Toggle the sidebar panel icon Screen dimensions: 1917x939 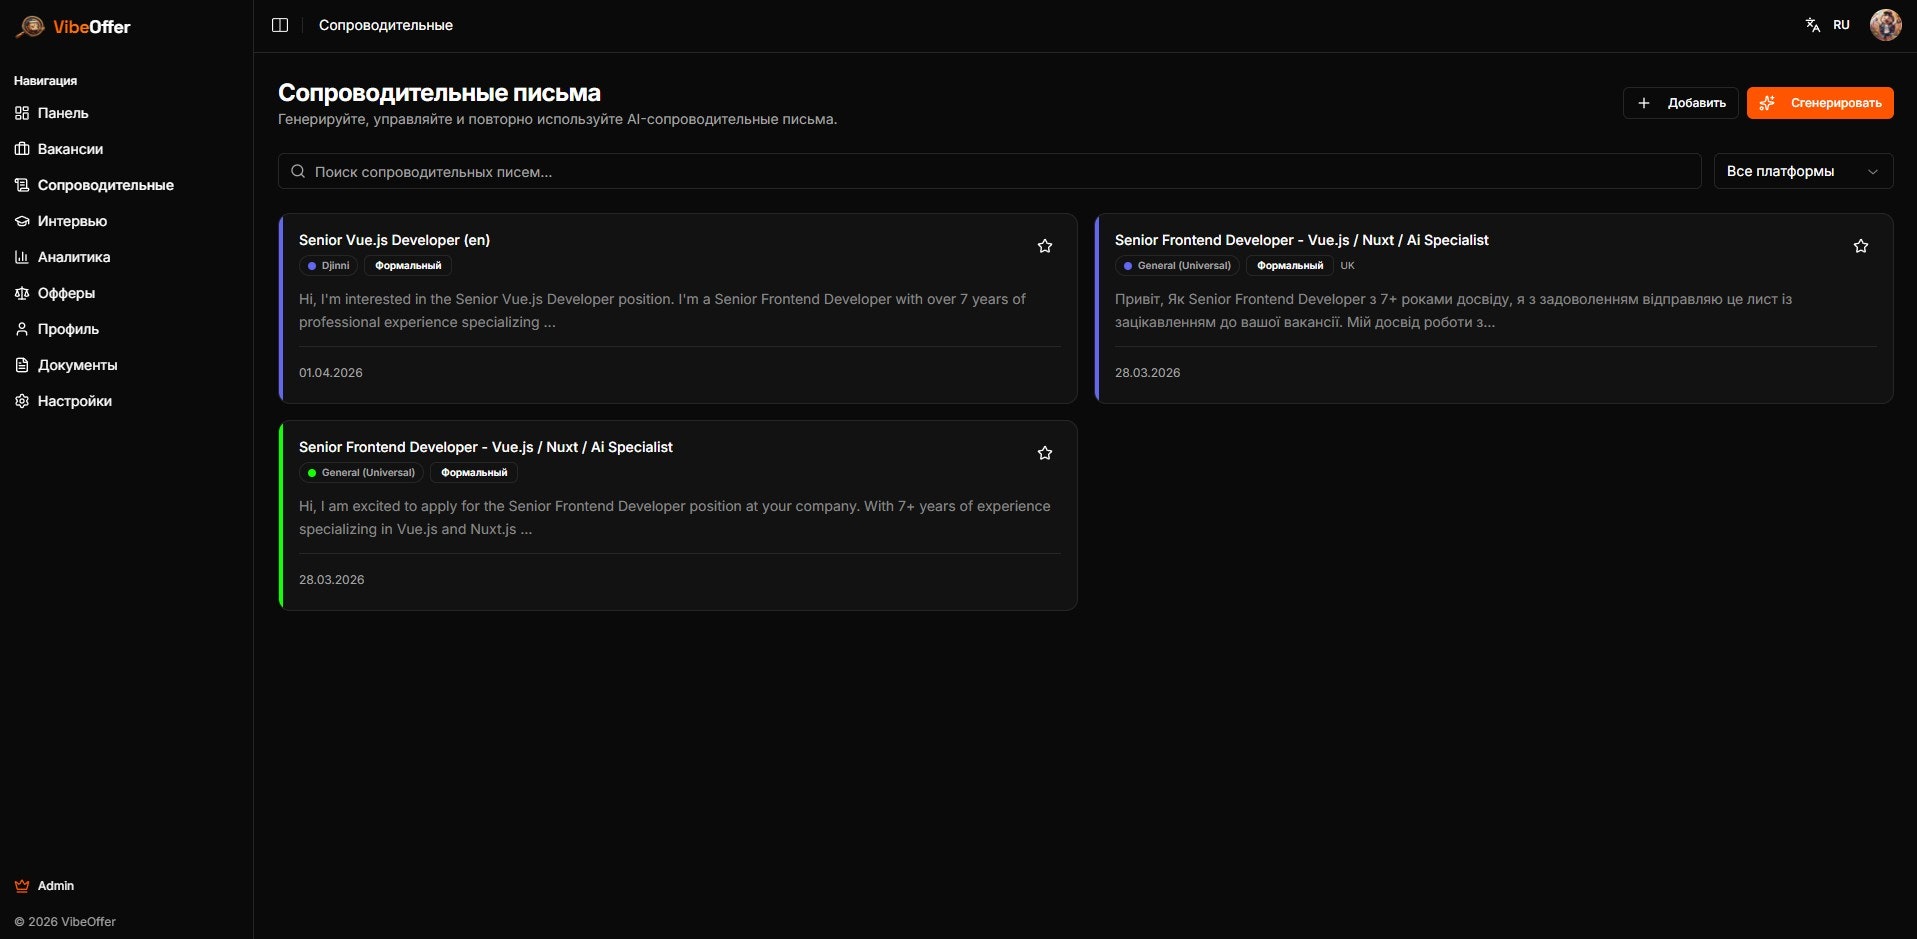[280, 25]
